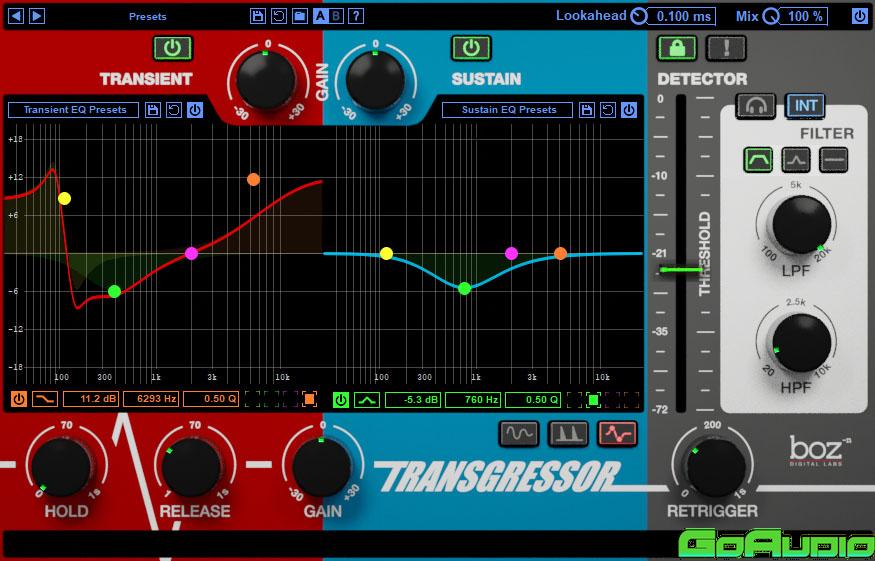Screen dimensions: 875x561
Task: Change the orange band's shelf filter type
Action: (x=45, y=399)
